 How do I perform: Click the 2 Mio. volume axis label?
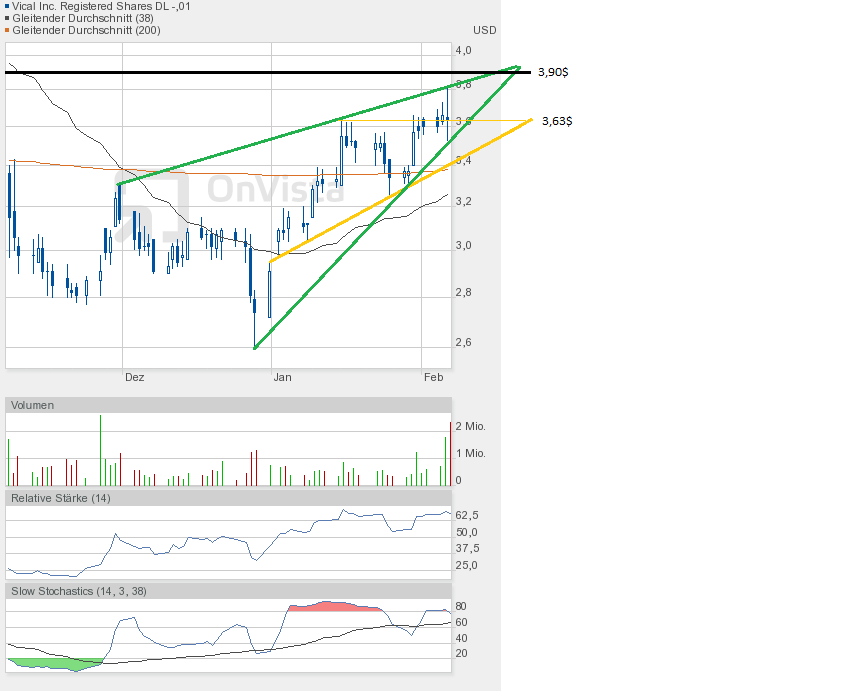coord(470,426)
